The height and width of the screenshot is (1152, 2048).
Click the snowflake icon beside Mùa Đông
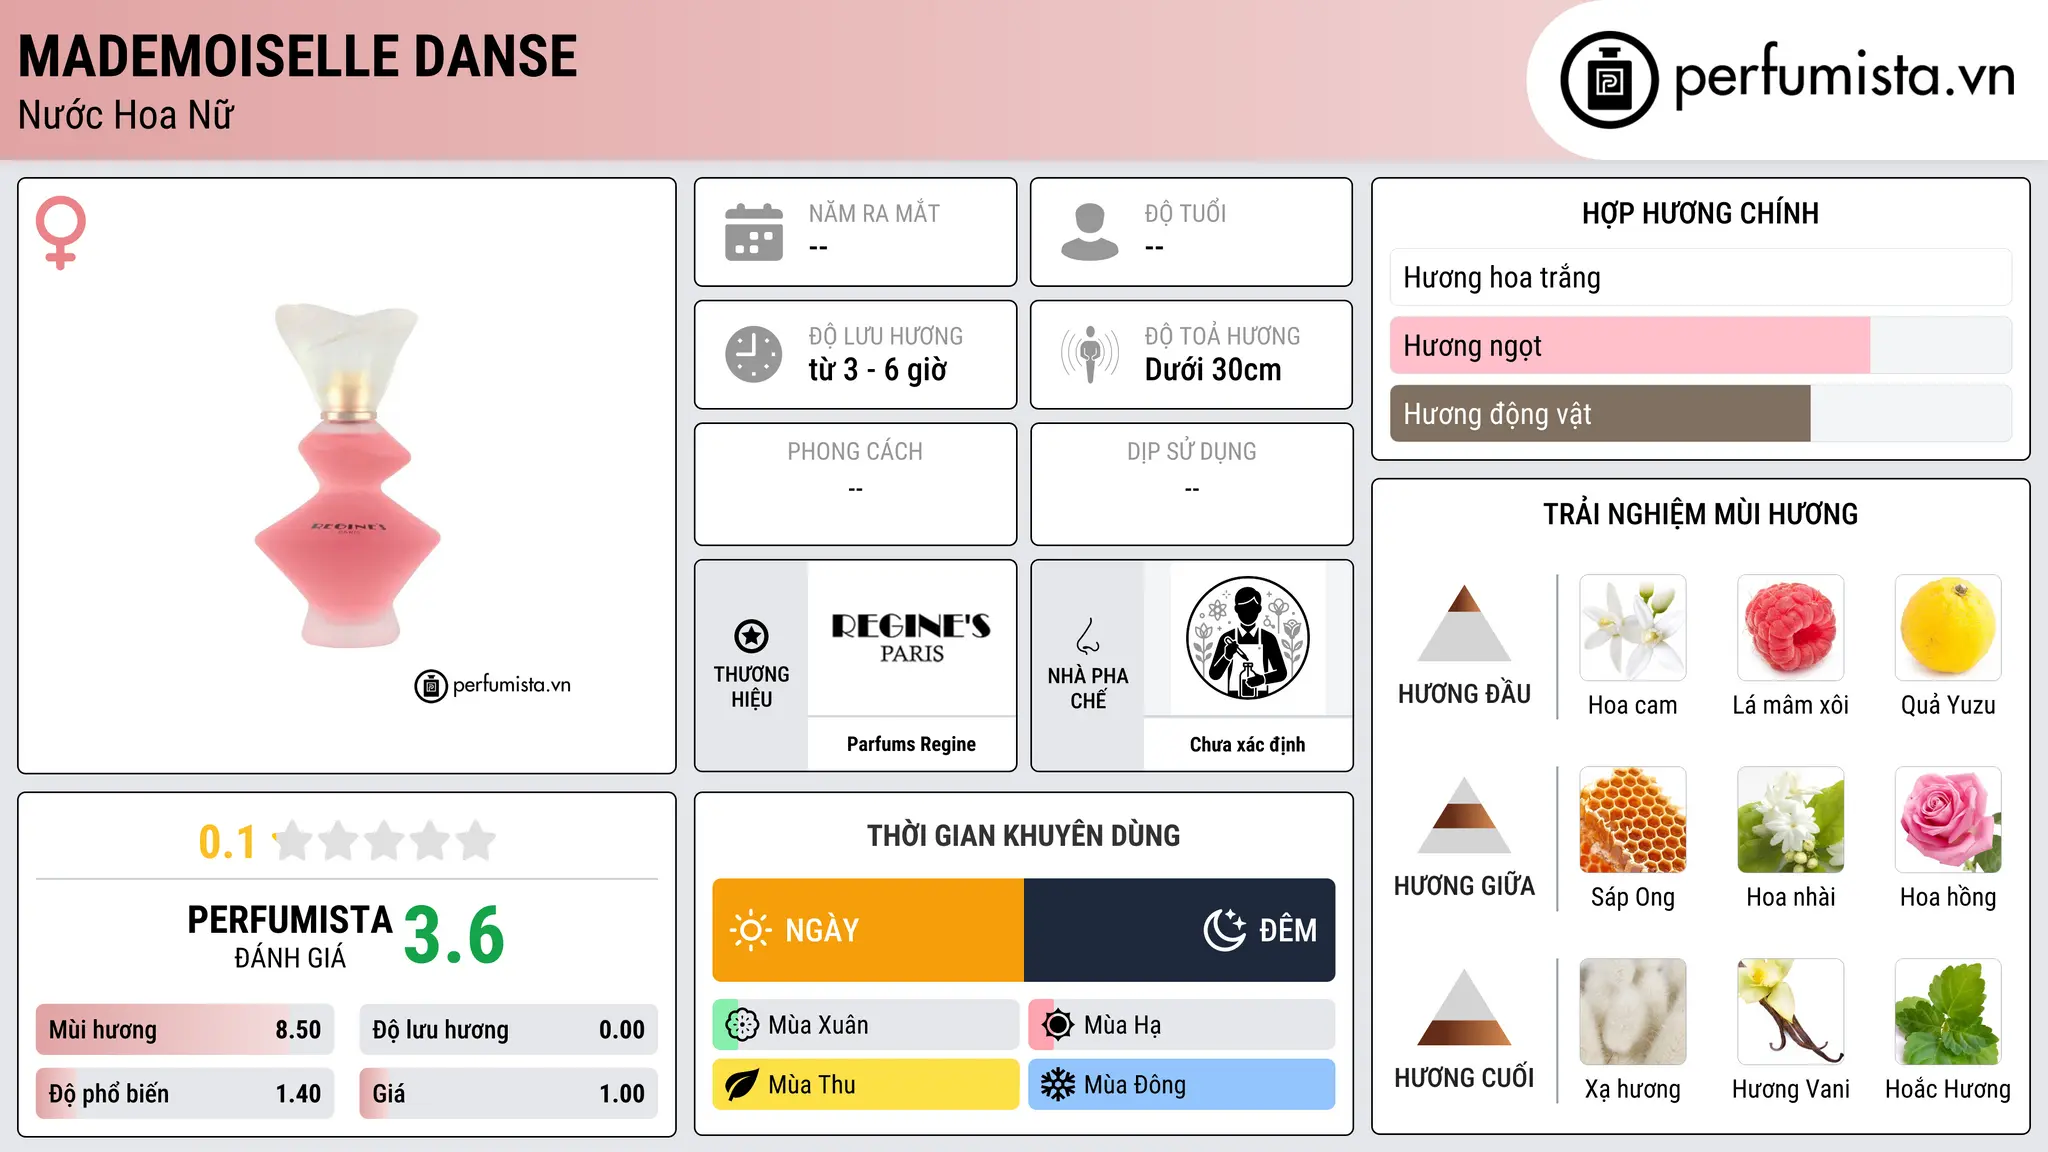click(1058, 1085)
